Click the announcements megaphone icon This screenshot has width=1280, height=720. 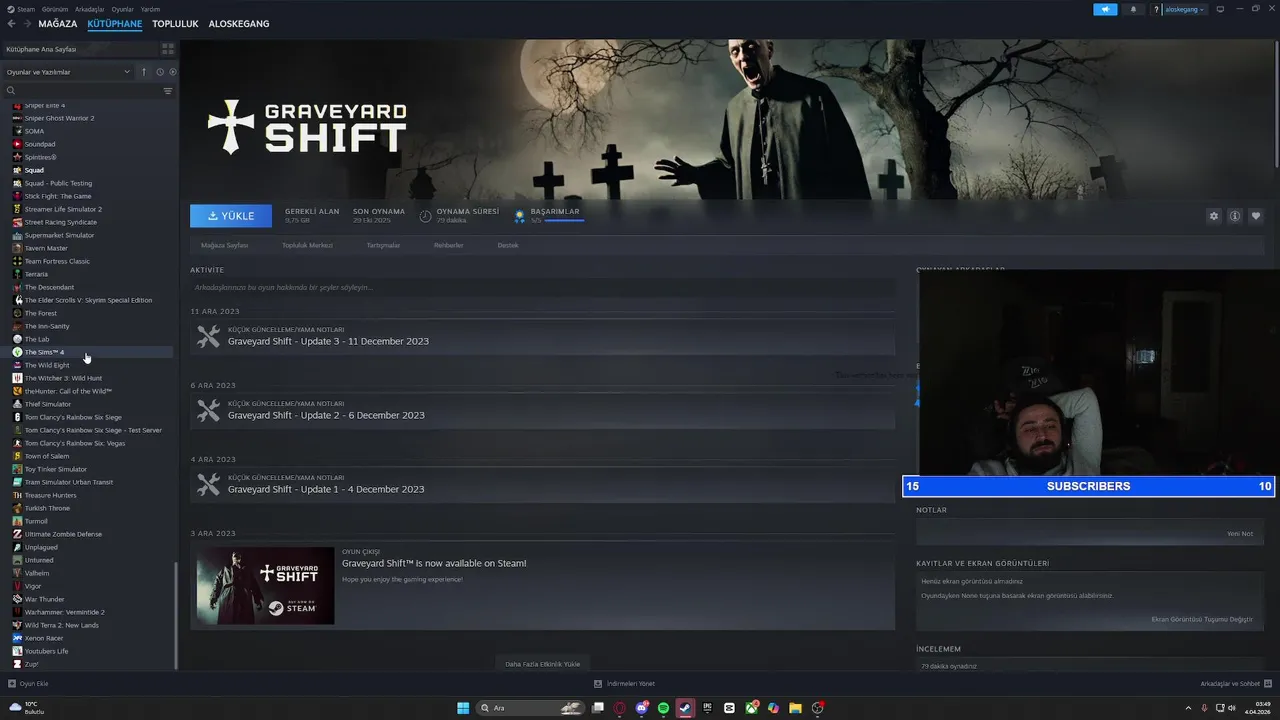pos(1105,9)
